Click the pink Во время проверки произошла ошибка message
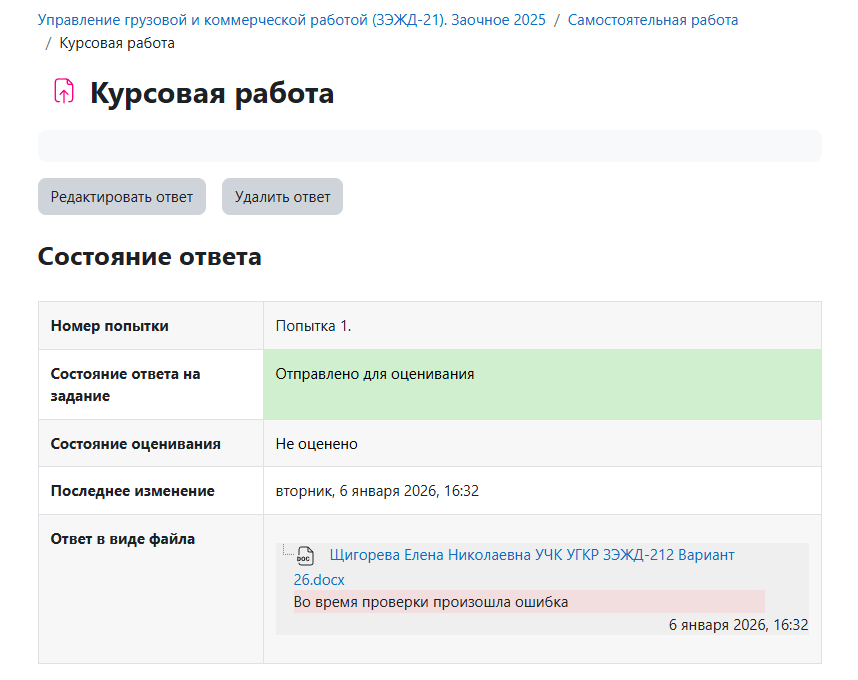Screen dimensions: 858x680 pos(529,602)
